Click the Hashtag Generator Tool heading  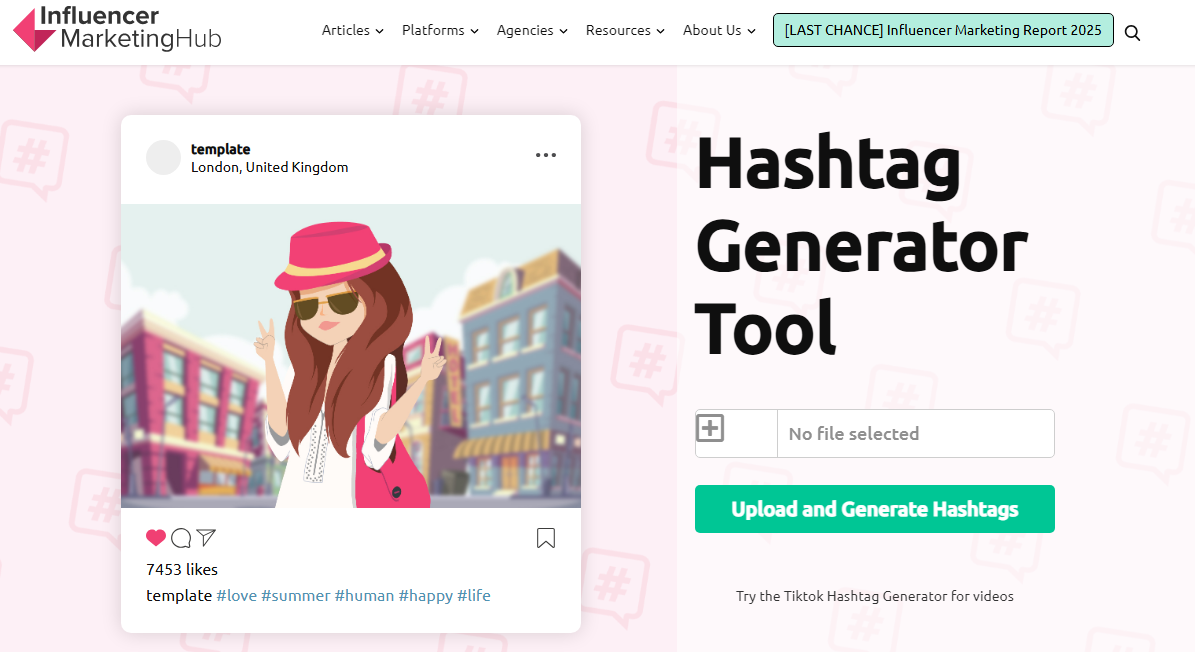click(861, 246)
